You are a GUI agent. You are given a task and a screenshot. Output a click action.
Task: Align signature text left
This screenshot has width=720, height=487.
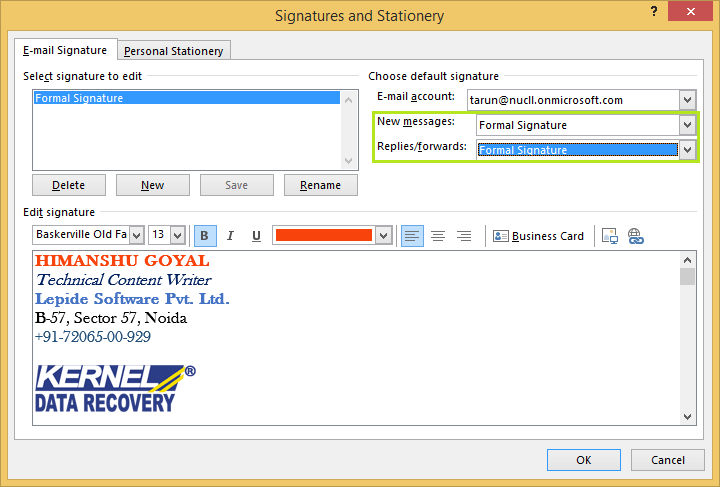[412, 236]
